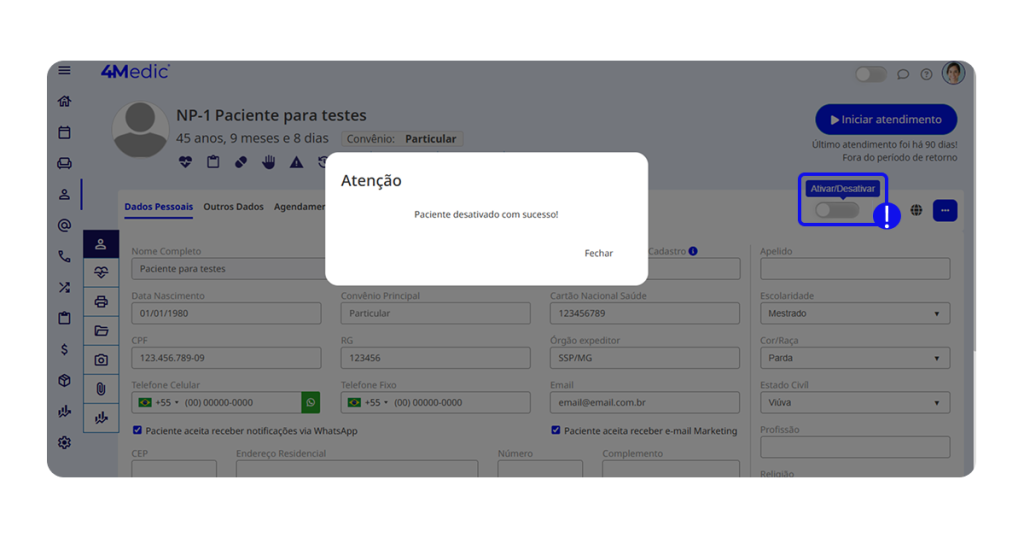Open the calendar icon in sidebar
Image resolution: width=1024 pixels, height=538 pixels.
pos(64,132)
